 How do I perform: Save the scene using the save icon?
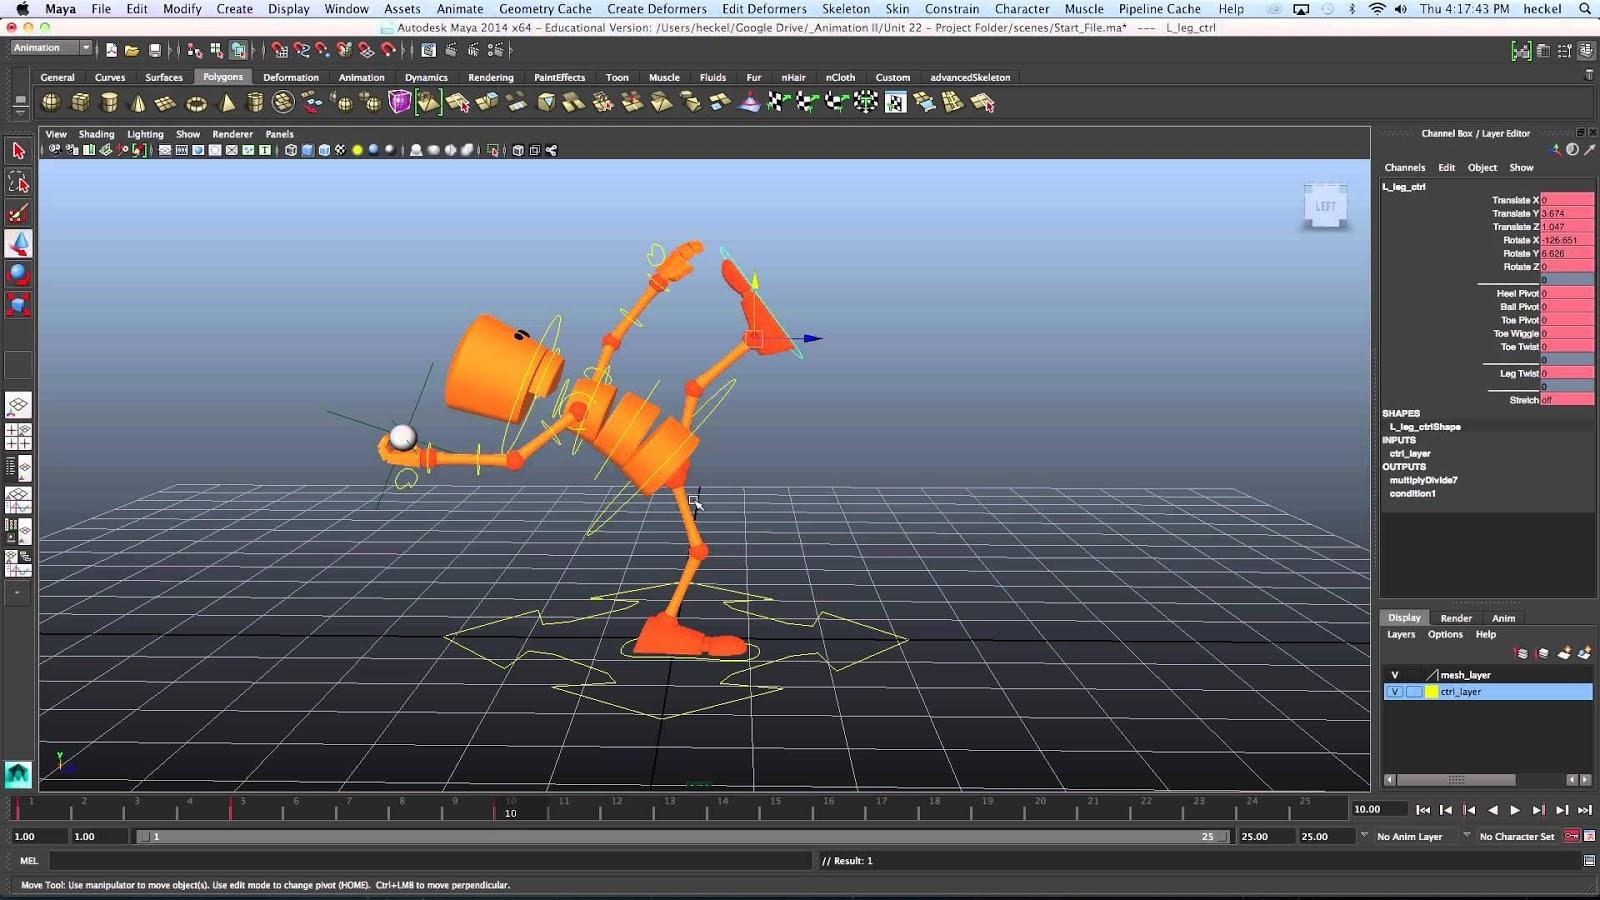[155, 48]
